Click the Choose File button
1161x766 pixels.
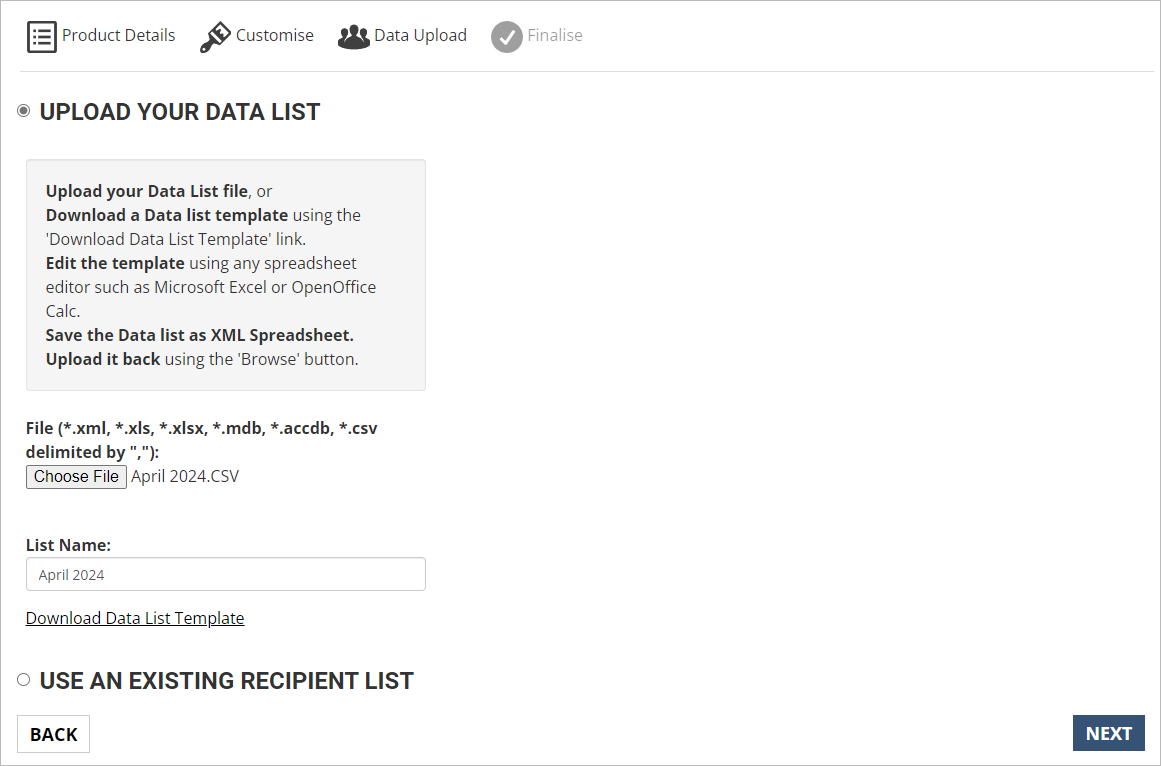click(x=76, y=477)
